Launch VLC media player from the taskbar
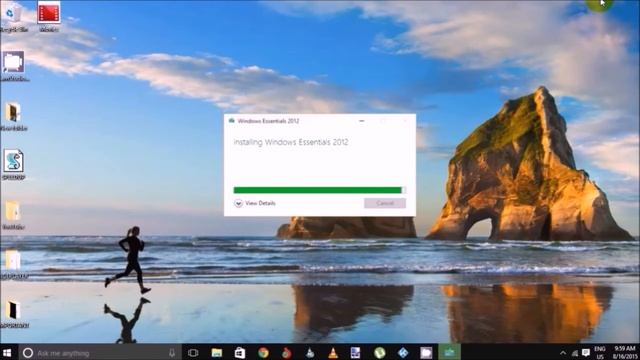Image resolution: width=640 pixels, height=360 pixels. (x=333, y=353)
